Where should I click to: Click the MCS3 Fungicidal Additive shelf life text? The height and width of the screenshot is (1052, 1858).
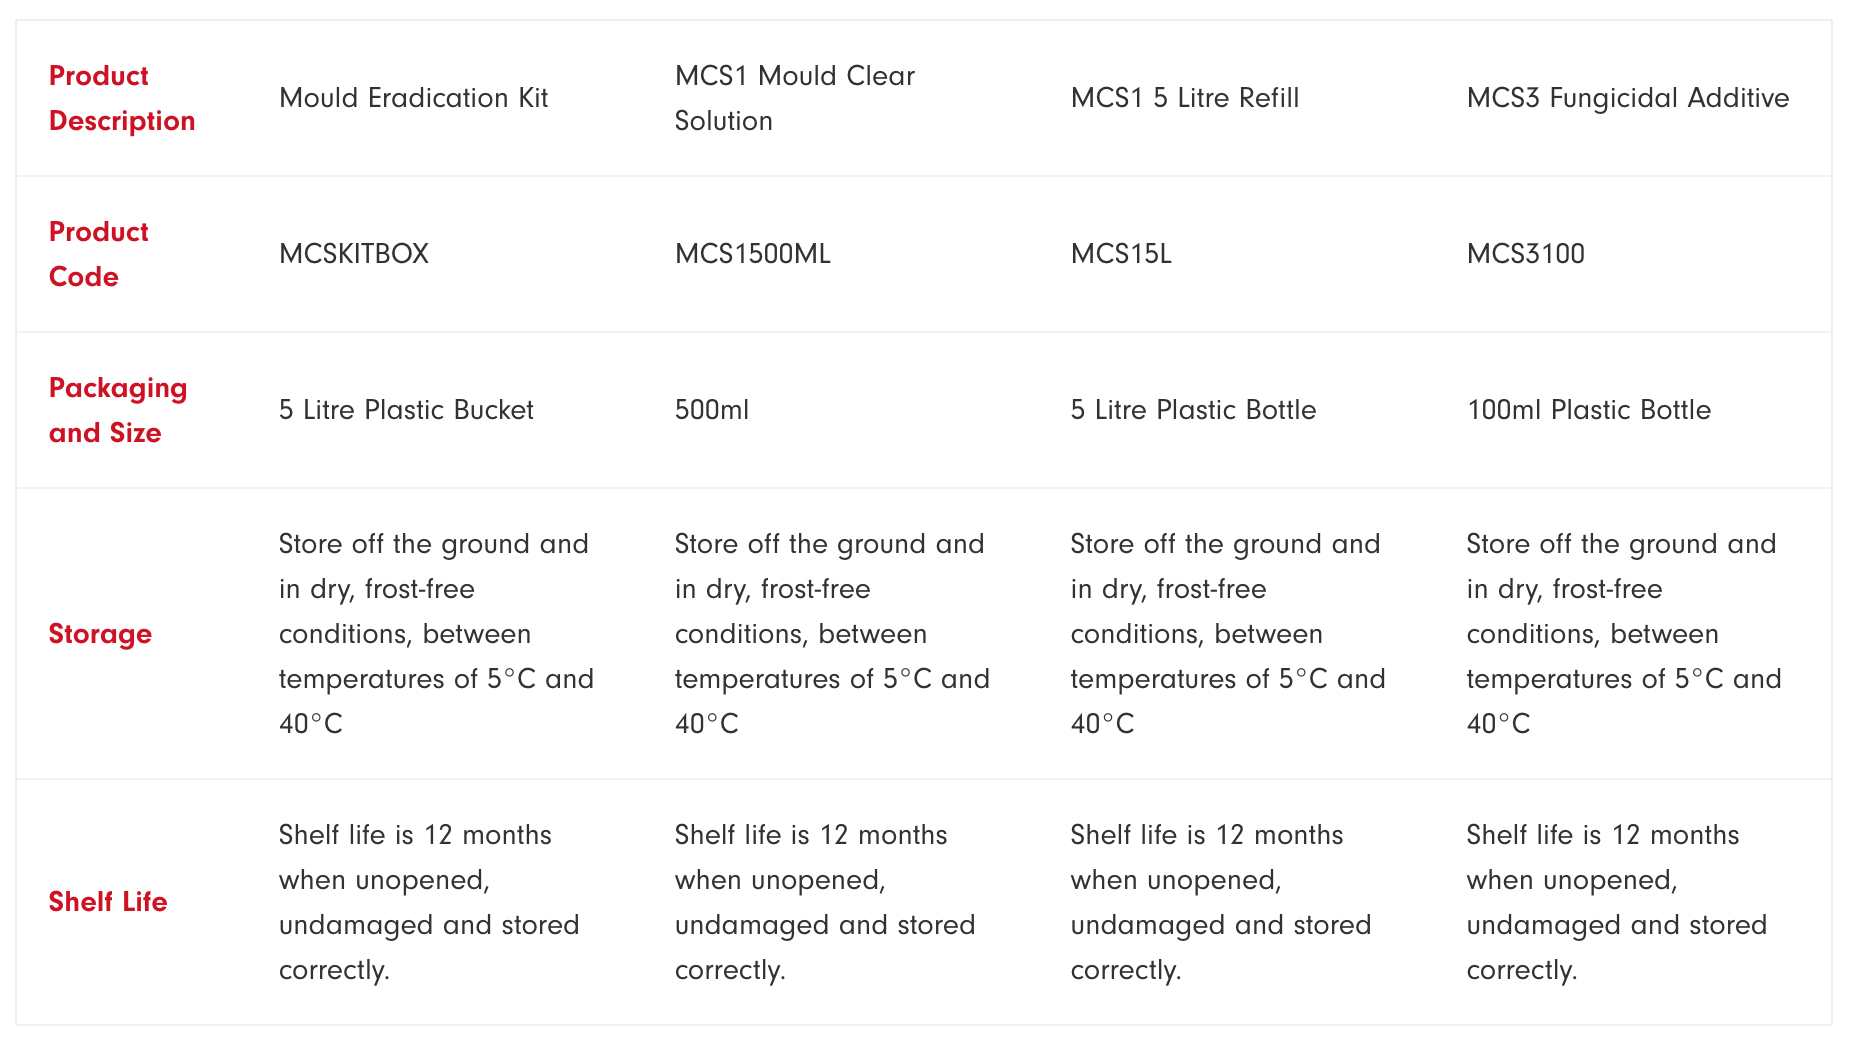1615,902
